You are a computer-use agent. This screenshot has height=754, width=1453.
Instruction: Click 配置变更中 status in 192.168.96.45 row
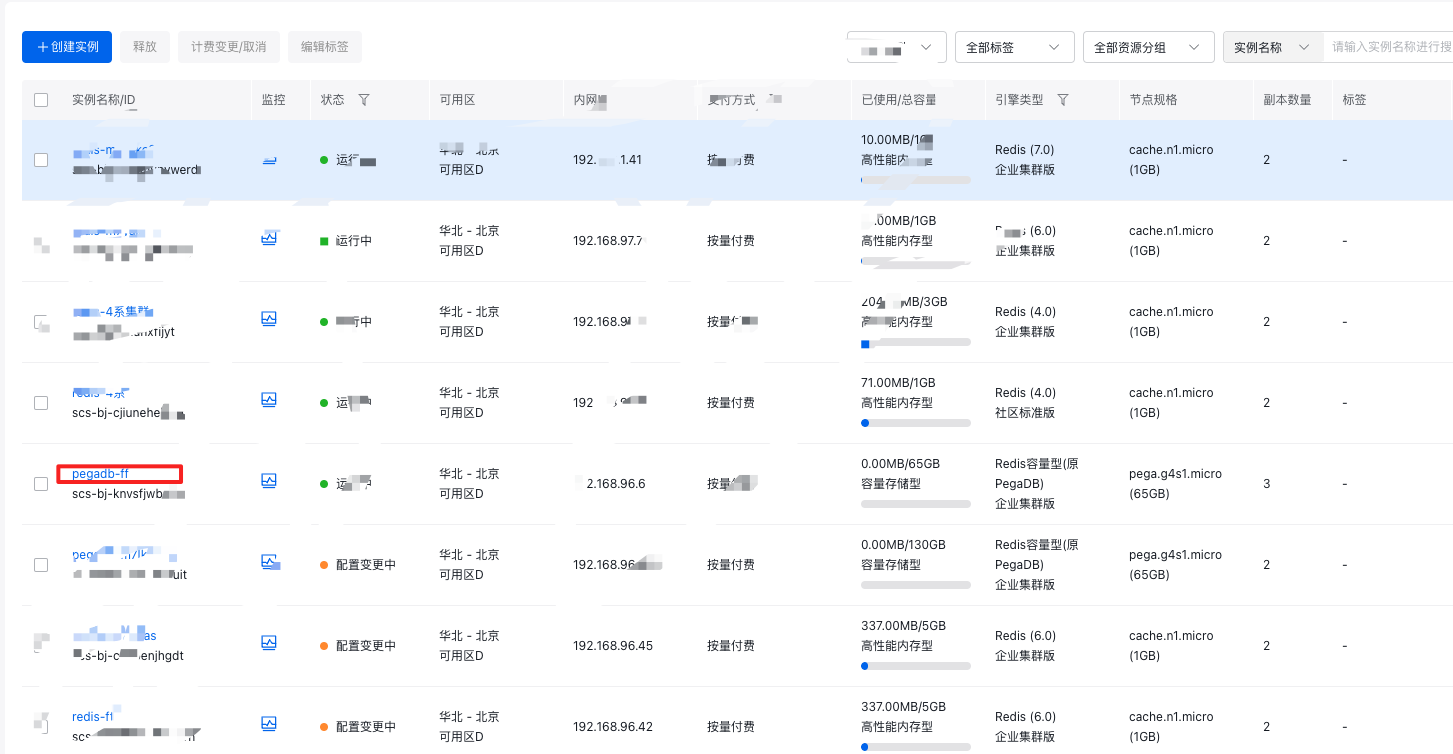pos(366,646)
